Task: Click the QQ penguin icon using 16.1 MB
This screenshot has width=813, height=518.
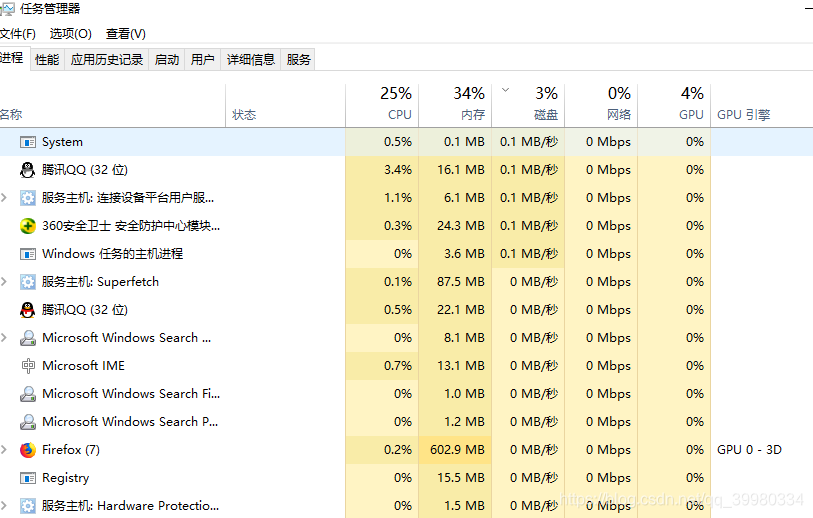Action: tap(27, 170)
